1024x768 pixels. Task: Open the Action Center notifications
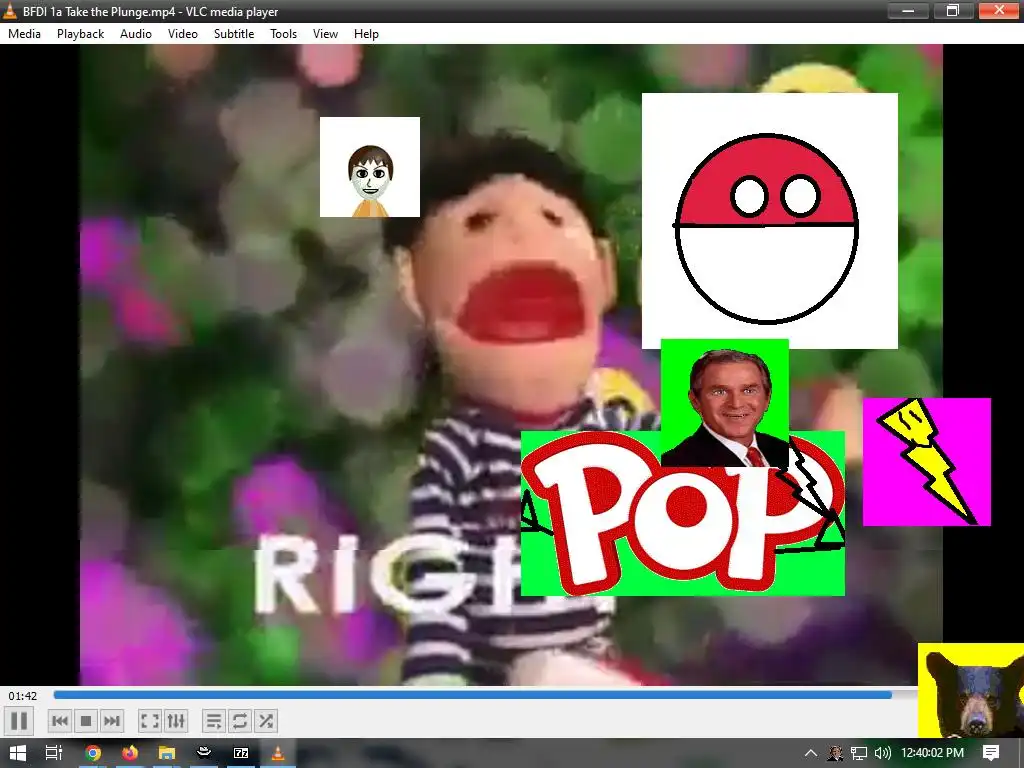991,753
